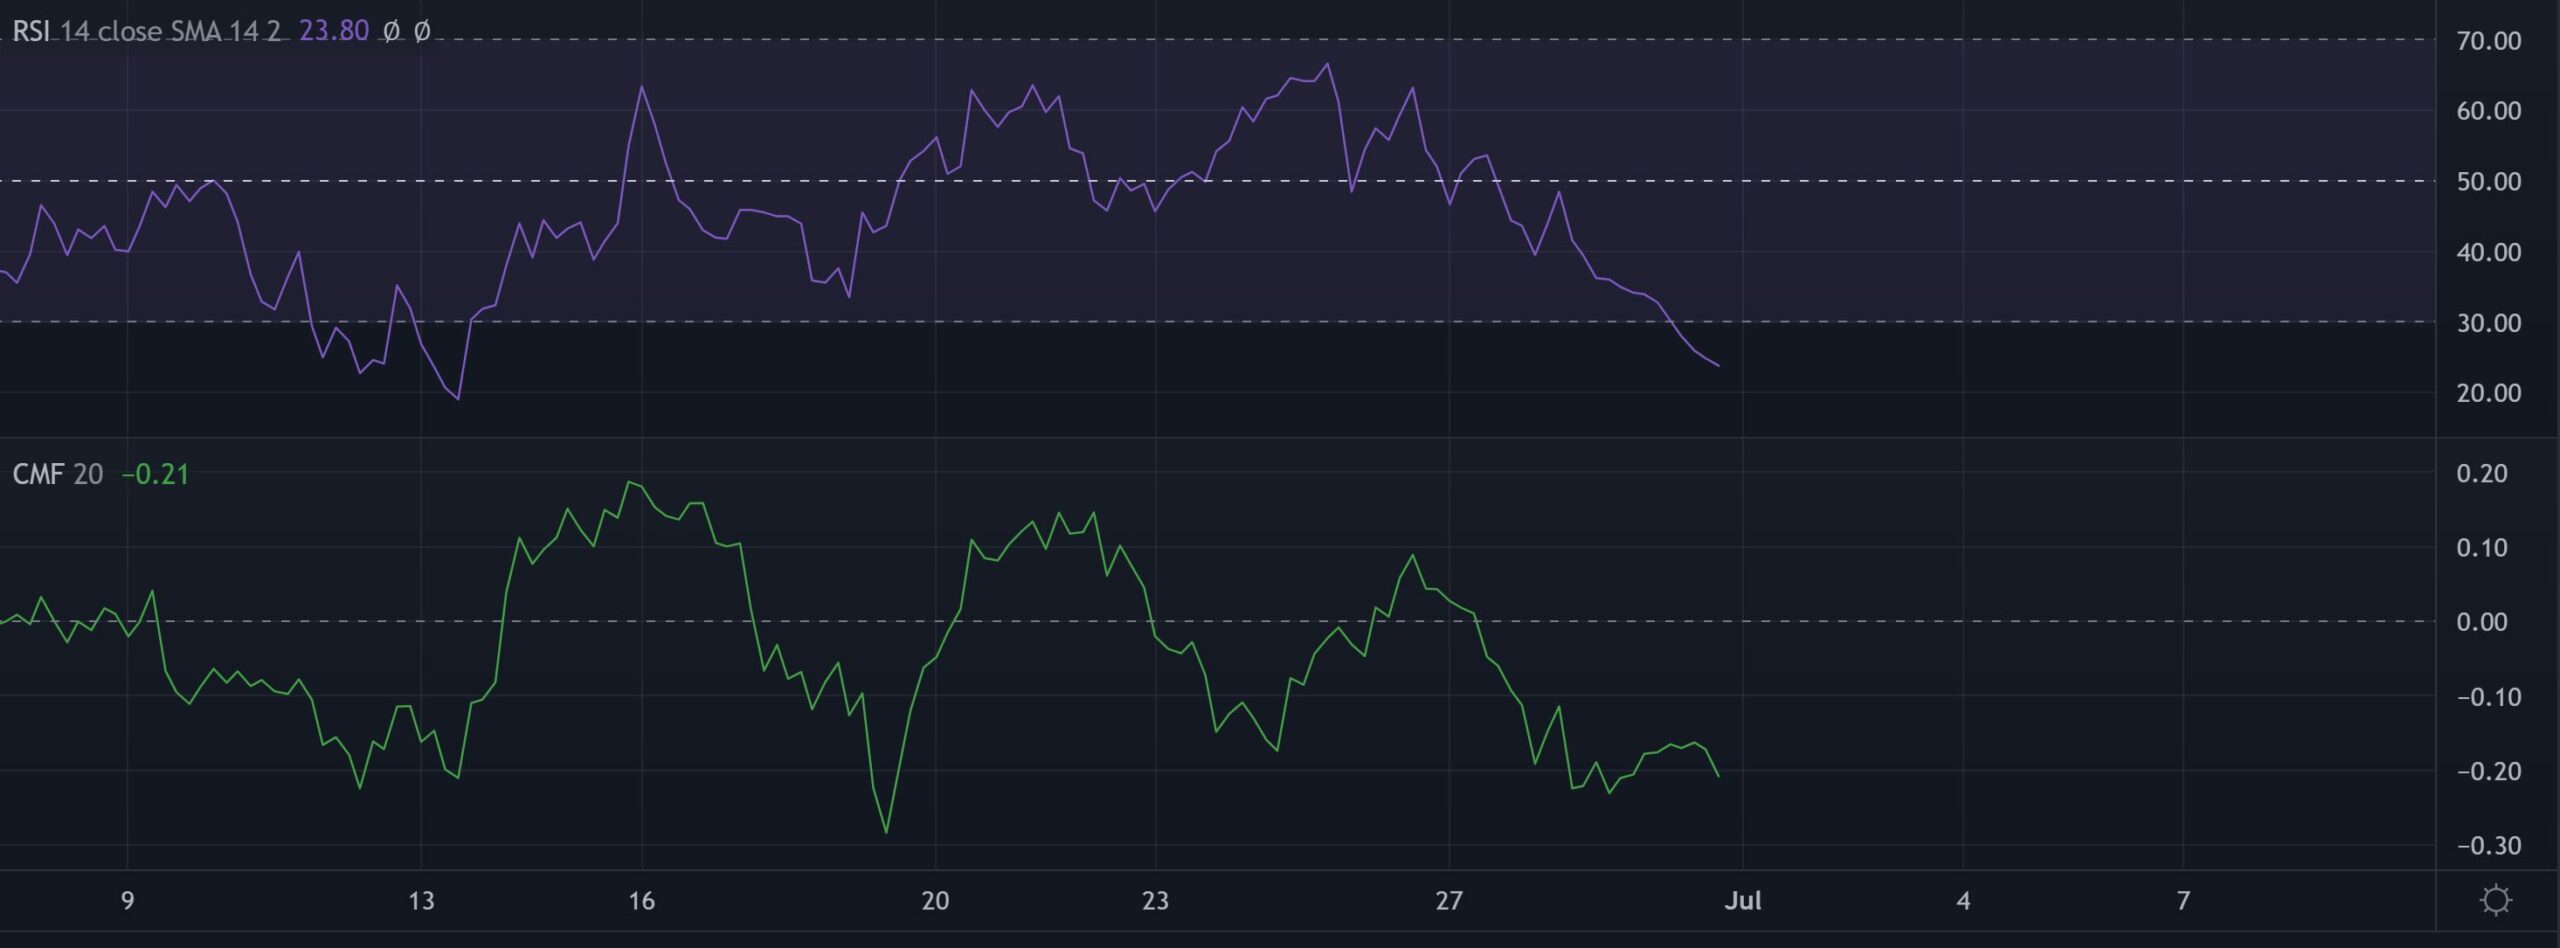Image resolution: width=2560 pixels, height=948 pixels.
Task: Select date 13 on the time axis
Action: point(421,901)
